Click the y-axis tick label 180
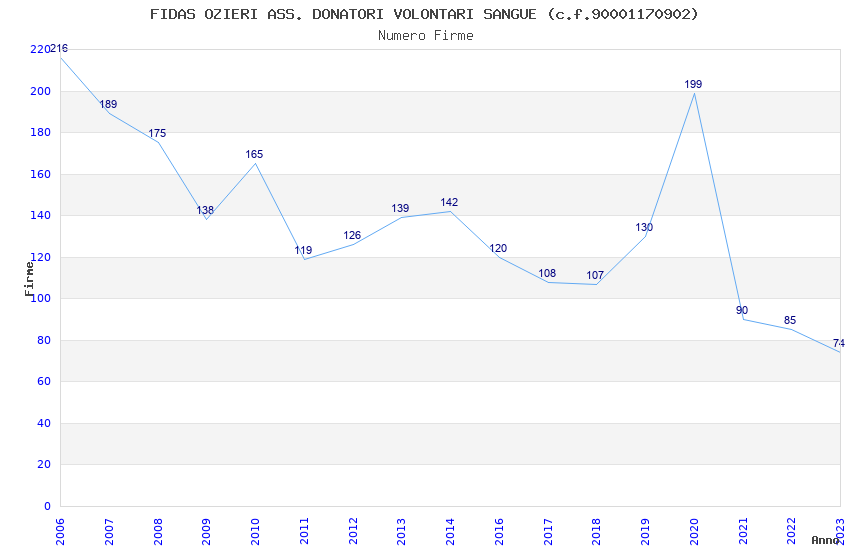The width and height of the screenshot is (850, 550). point(40,132)
